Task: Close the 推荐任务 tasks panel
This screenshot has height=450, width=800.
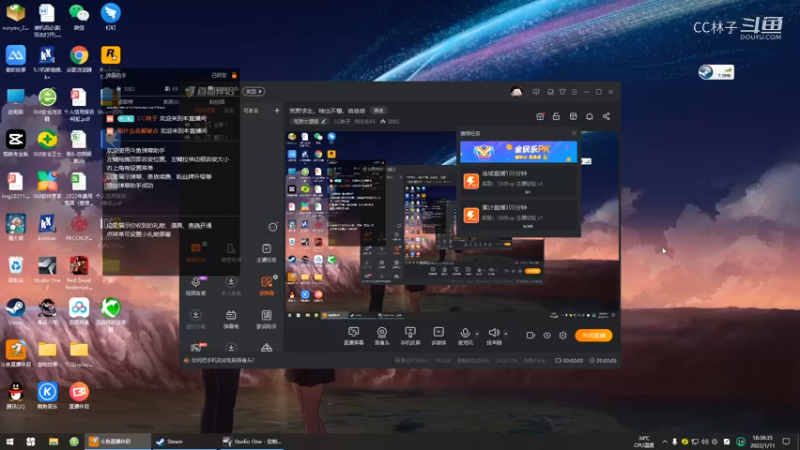Action: (x=574, y=133)
